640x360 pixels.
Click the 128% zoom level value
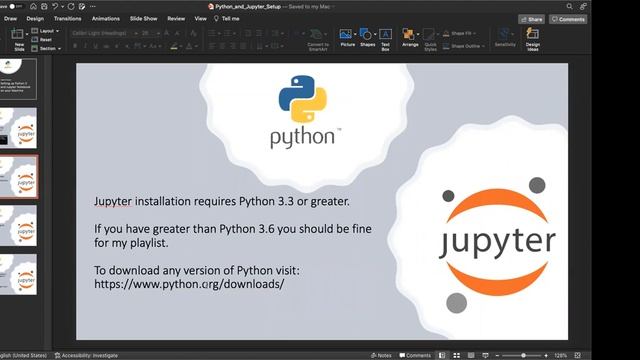pos(560,356)
